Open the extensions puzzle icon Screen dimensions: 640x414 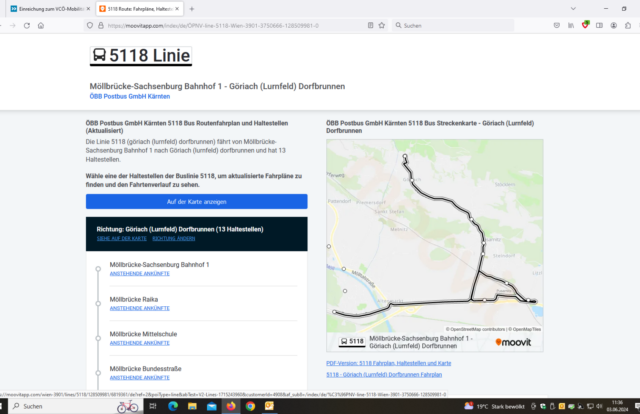[628, 25]
